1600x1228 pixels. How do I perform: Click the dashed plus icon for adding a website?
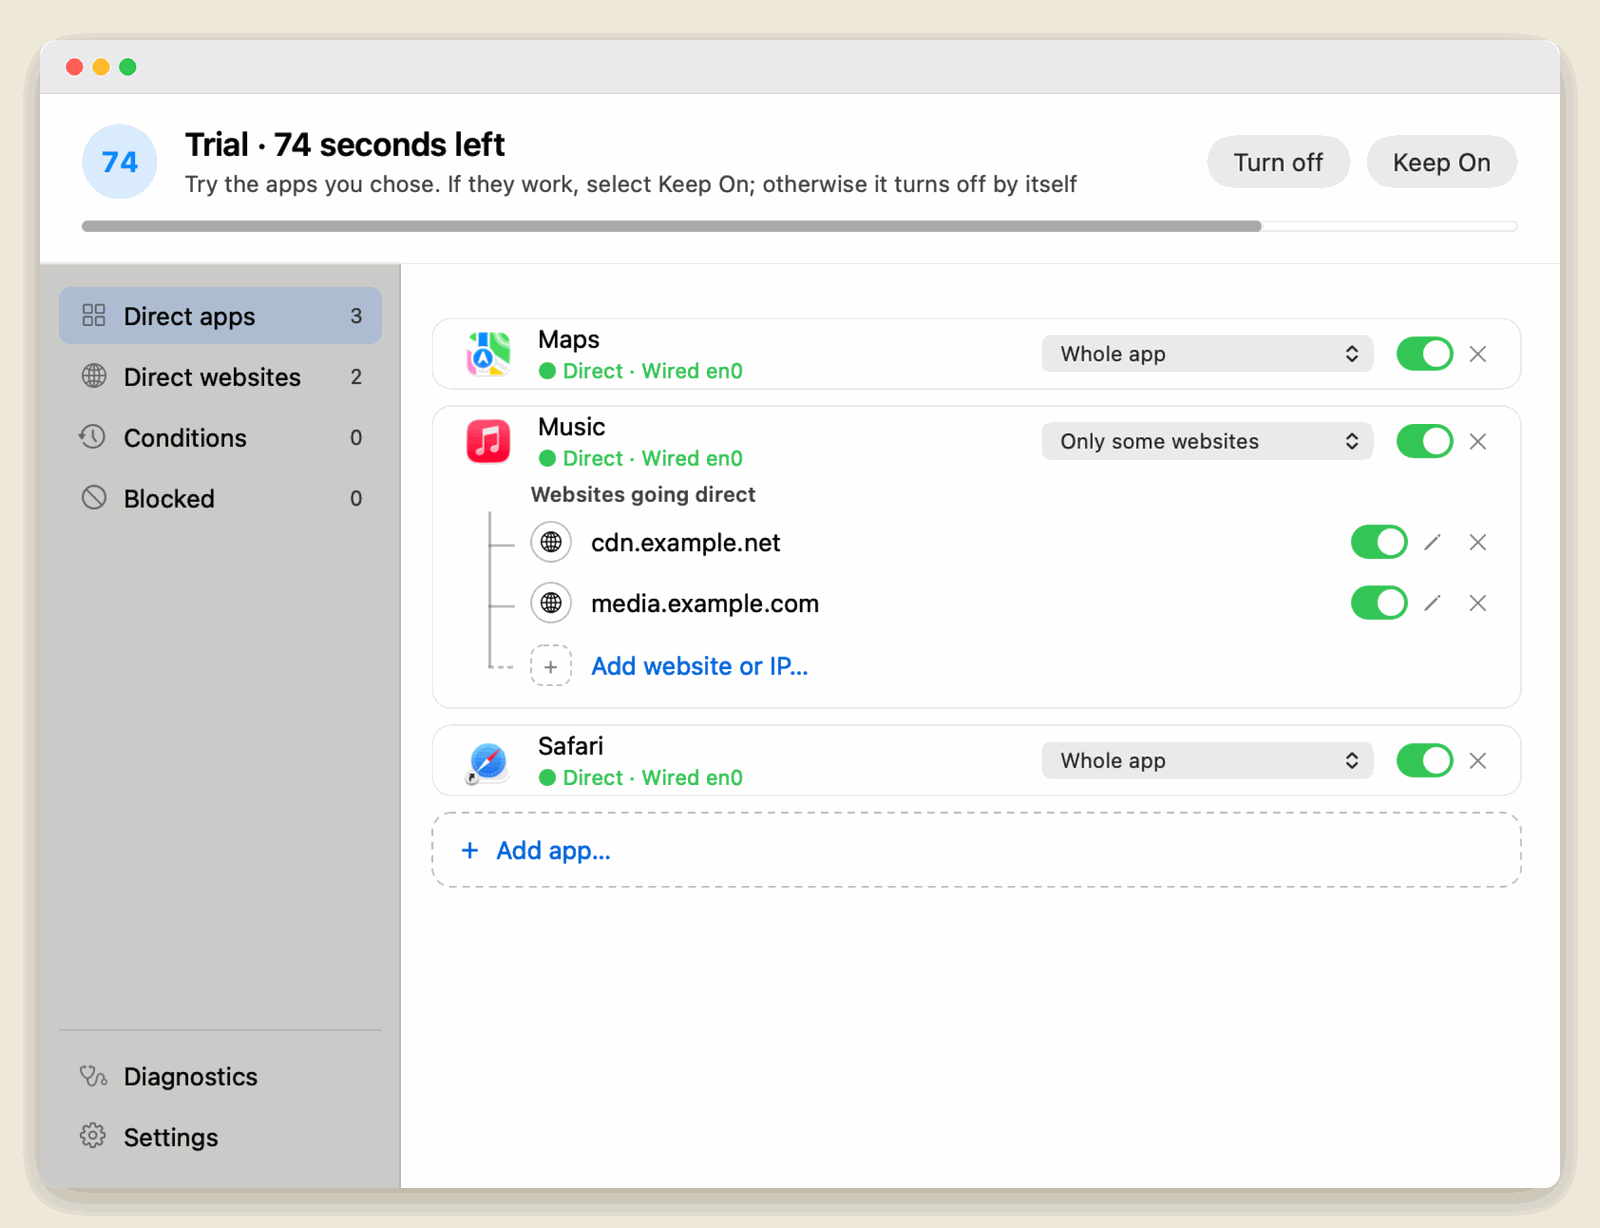tap(551, 666)
